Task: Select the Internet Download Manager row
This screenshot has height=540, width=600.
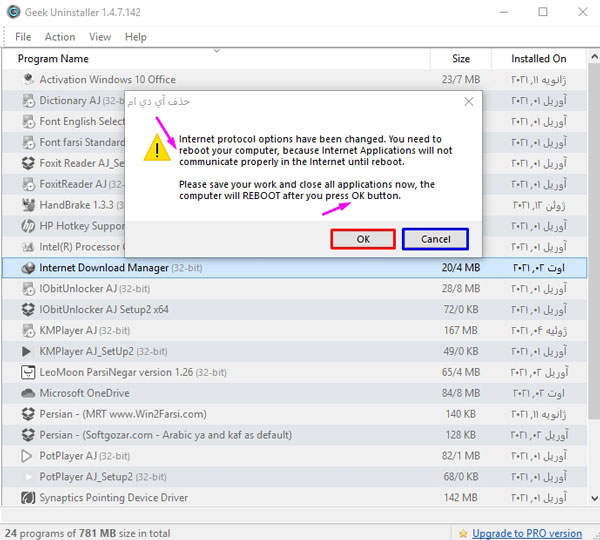Action: click(x=295, y=268)
